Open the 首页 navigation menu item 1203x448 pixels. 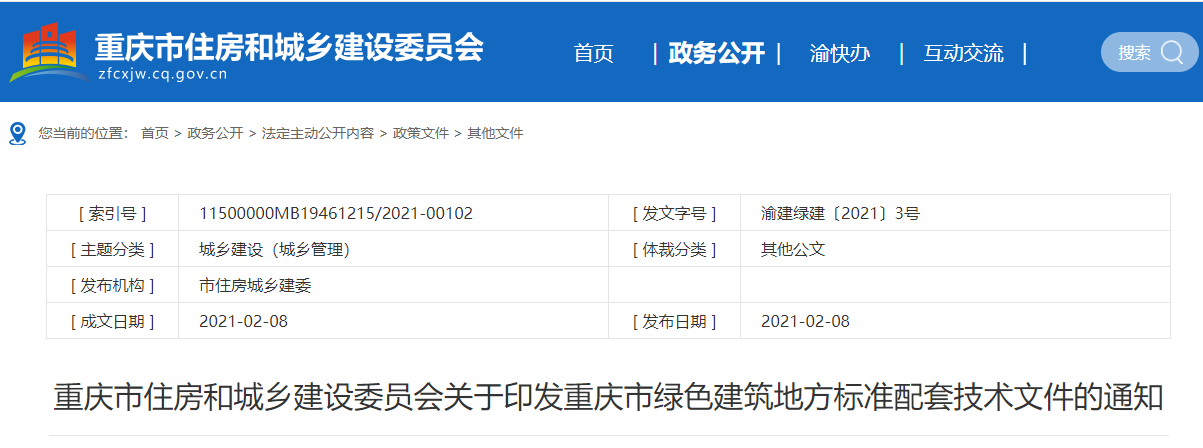pyautogui.click(x=593, y=53)
